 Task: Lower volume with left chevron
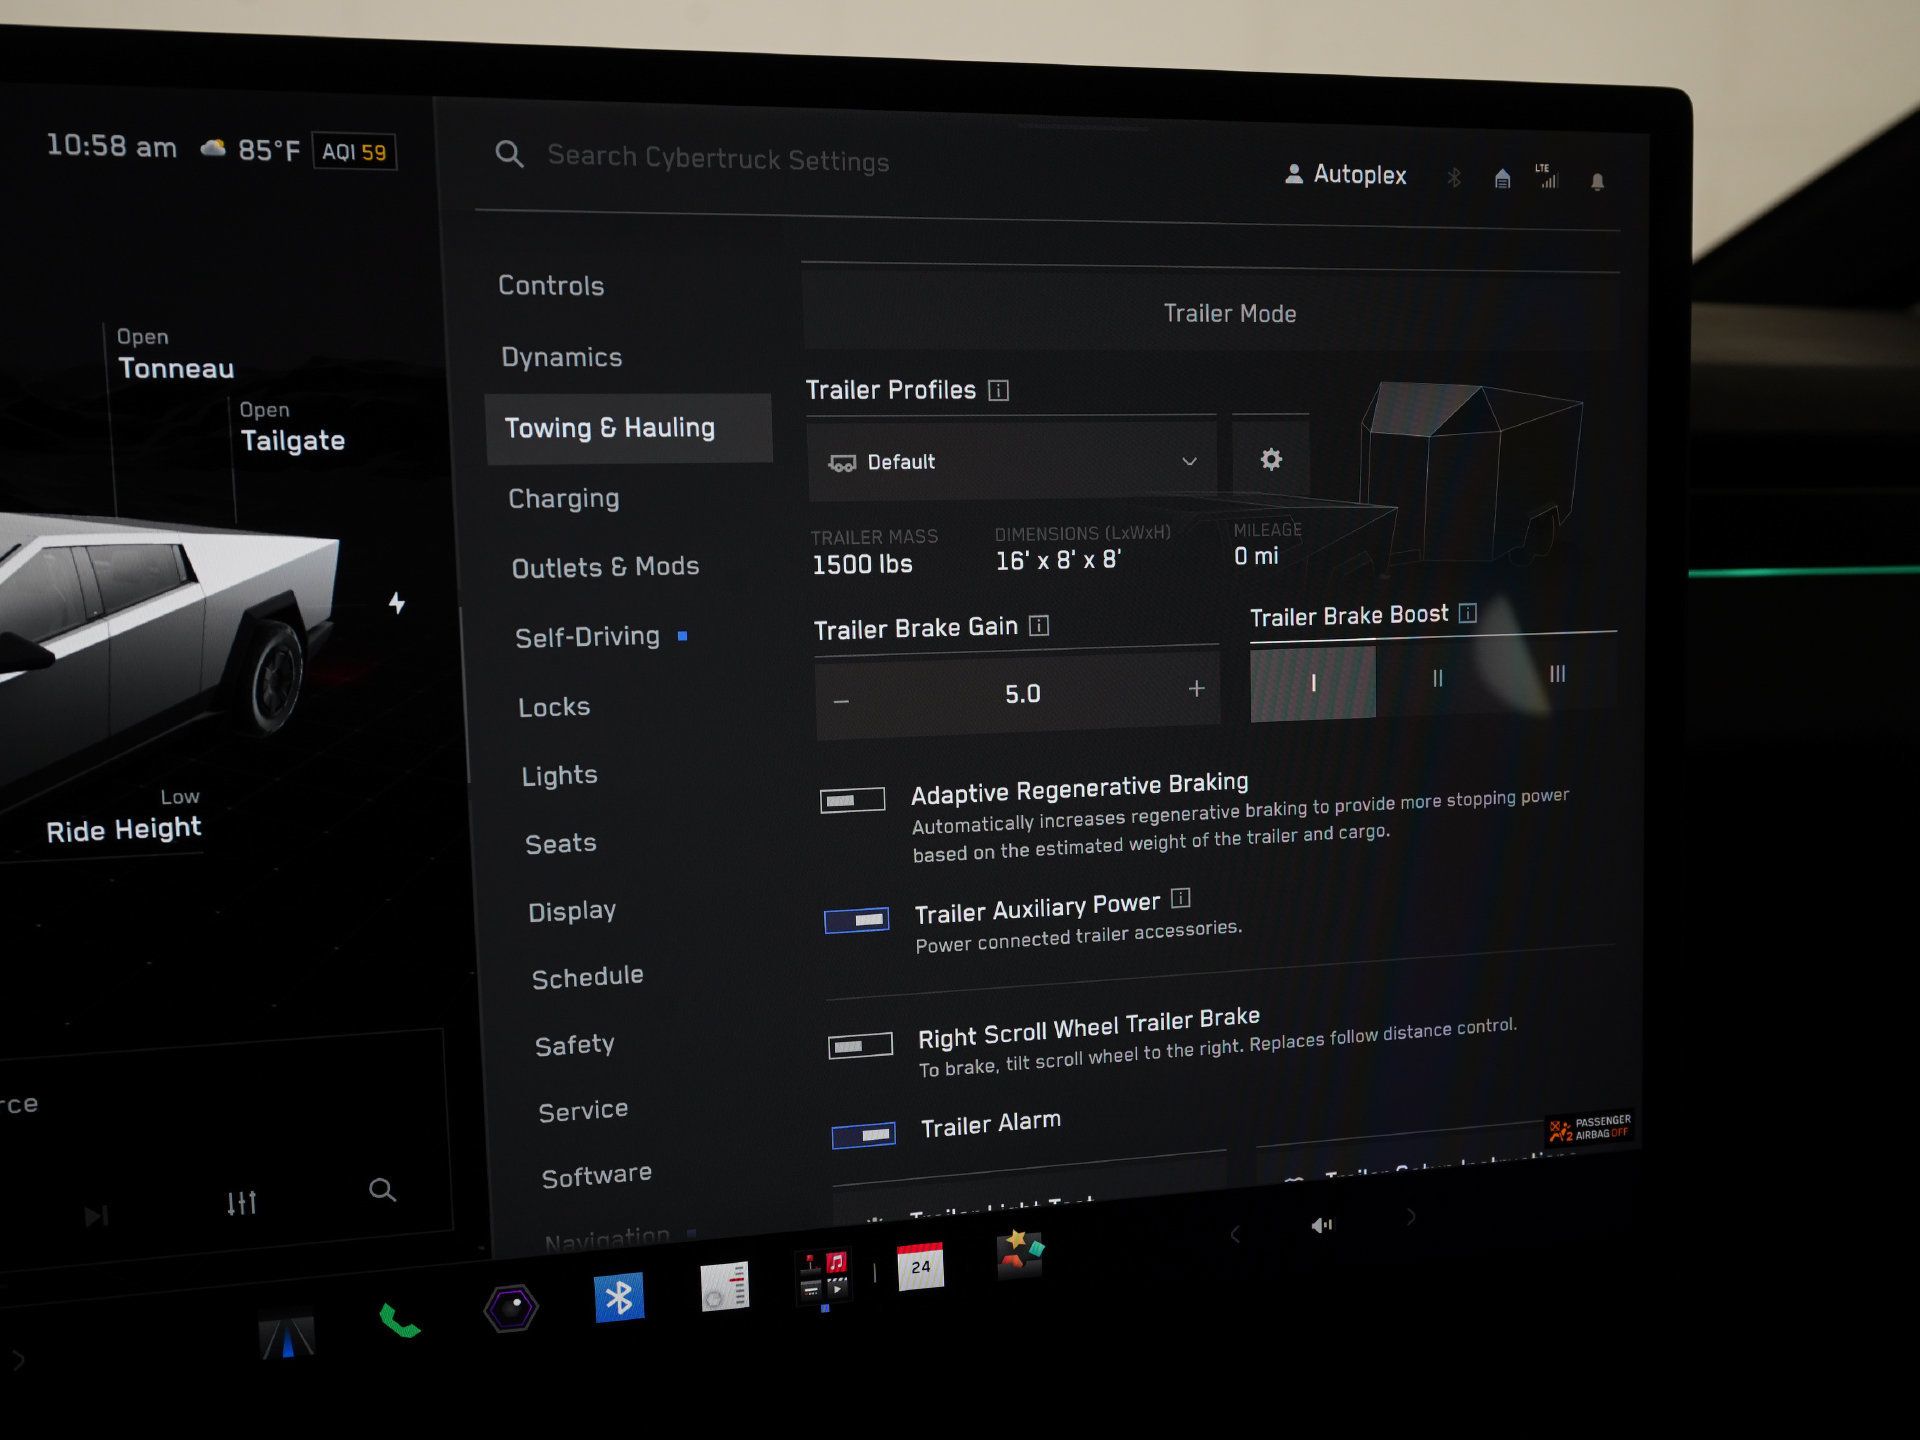1235,1234
